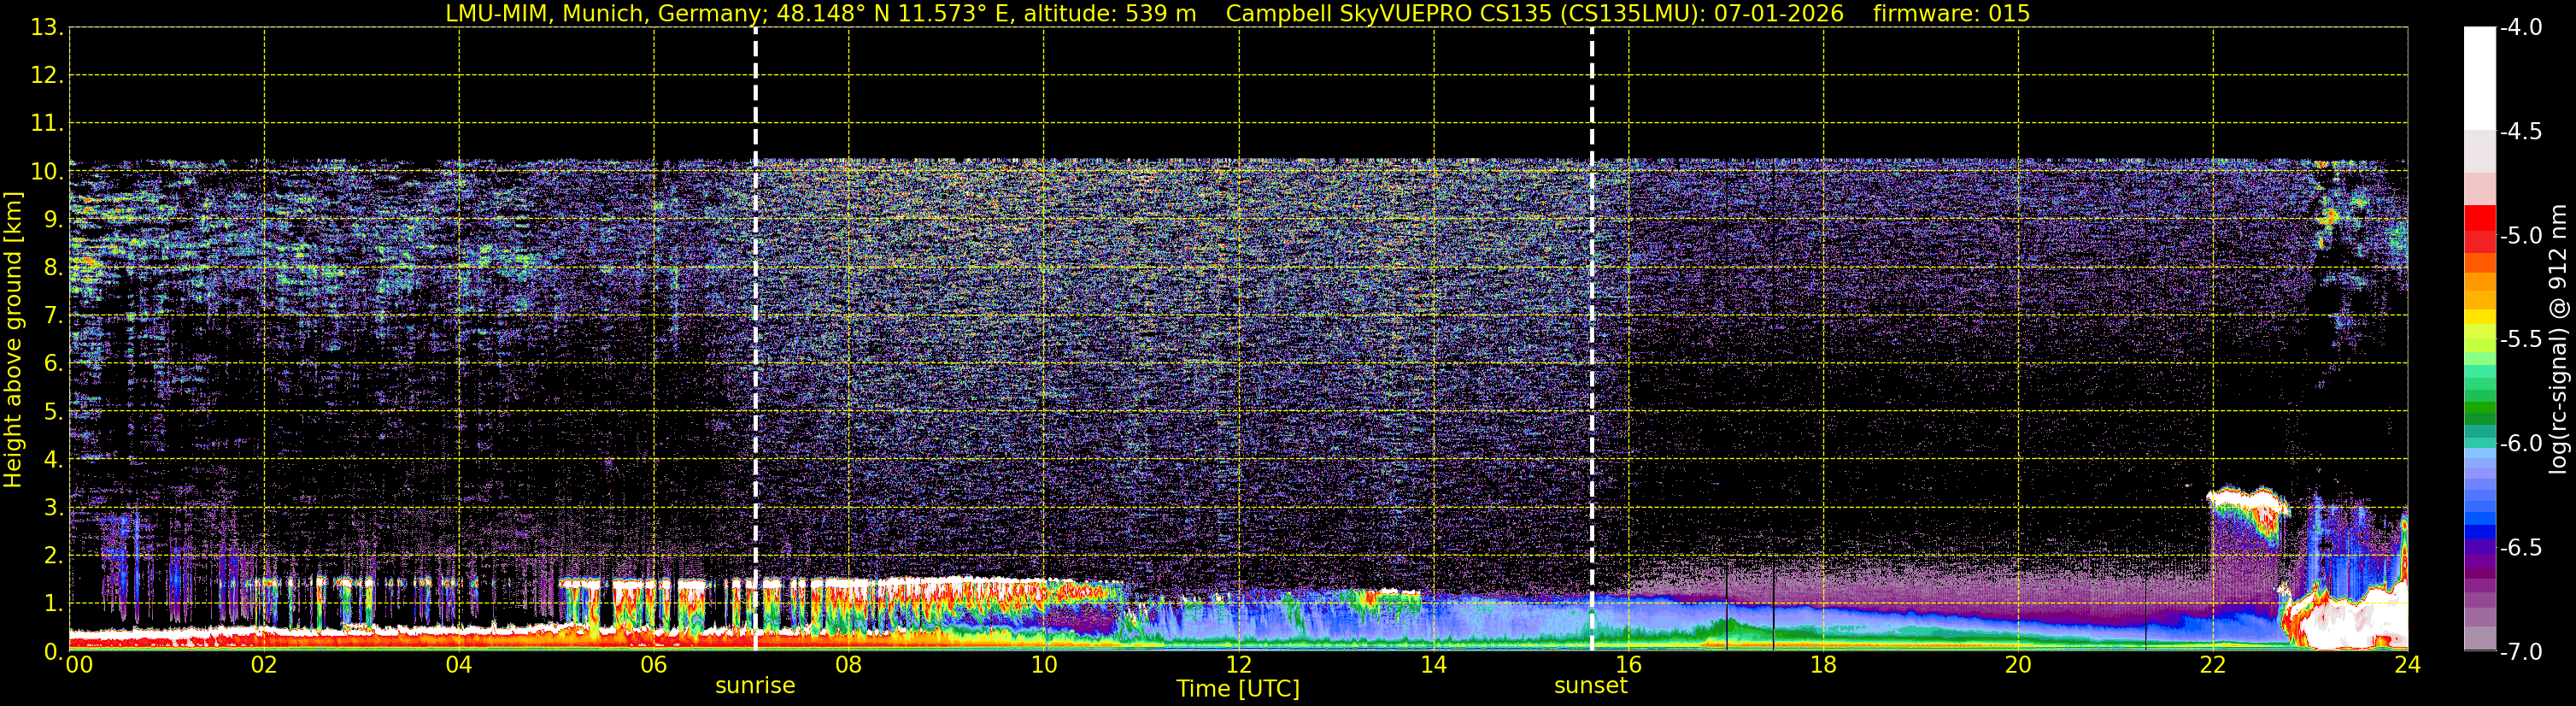Click the '2.' tick on the height axis
Viewport: 2576px width, 706px height.
click(53, 555)
